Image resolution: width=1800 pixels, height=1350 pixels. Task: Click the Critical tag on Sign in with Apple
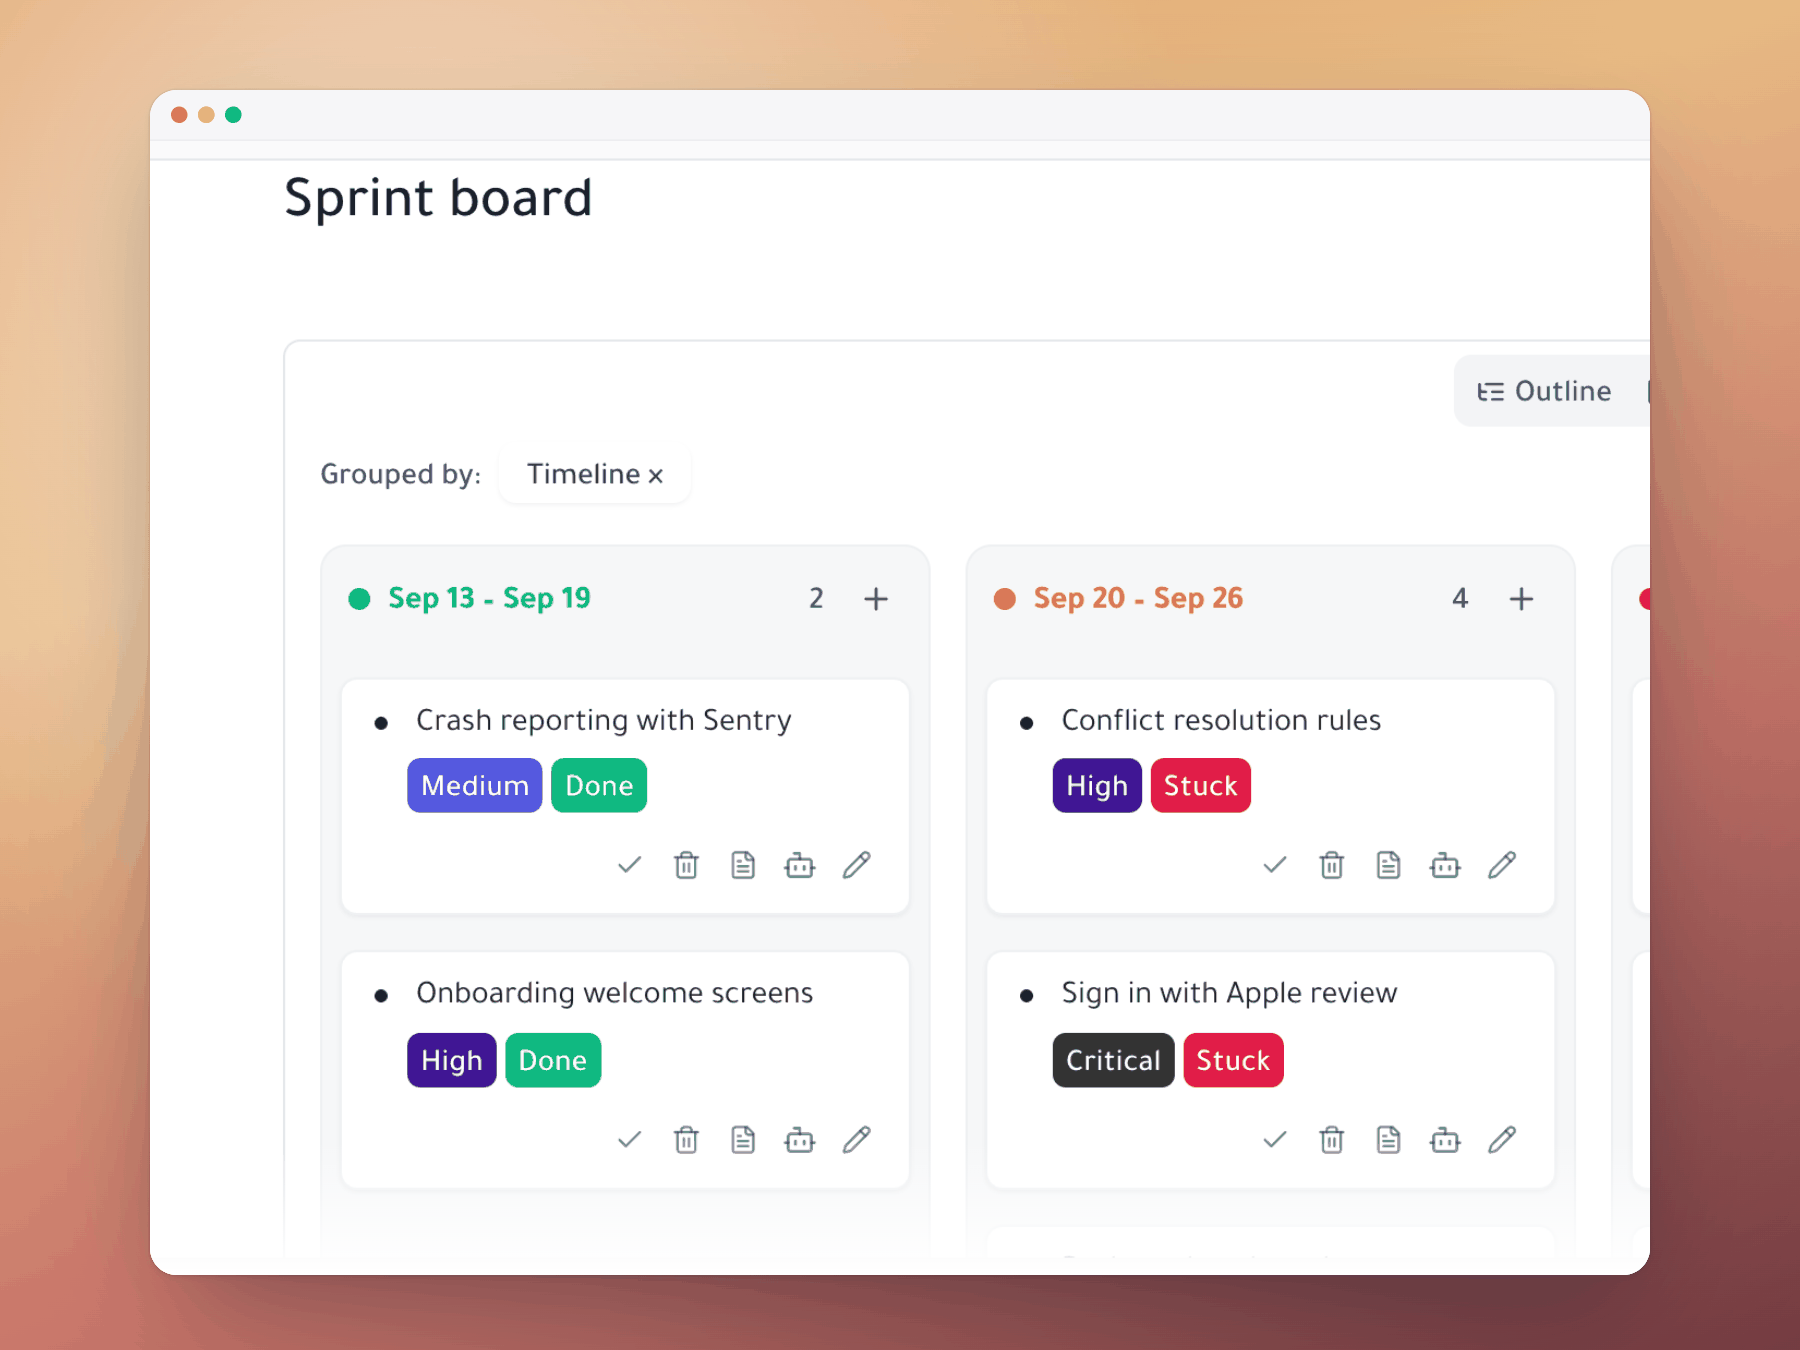point(1114,1060)
